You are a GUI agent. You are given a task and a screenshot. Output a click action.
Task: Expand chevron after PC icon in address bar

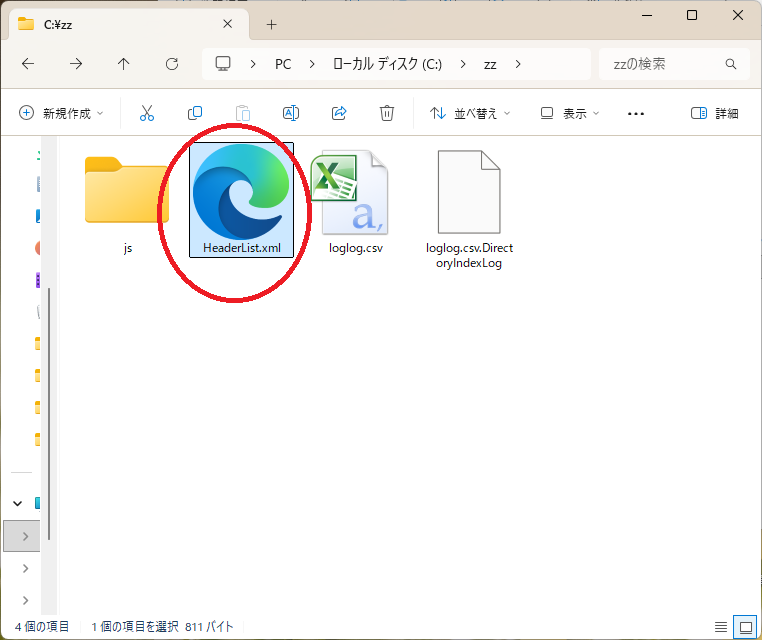tap(253, 64)
